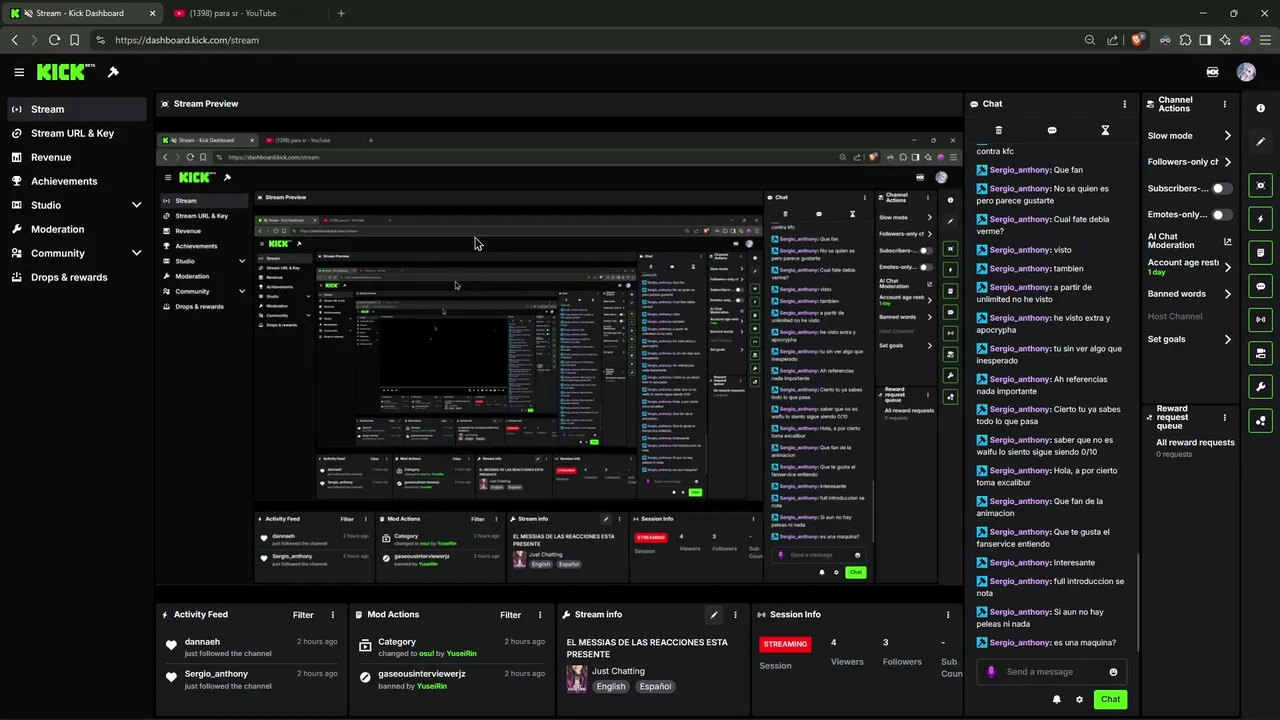
Task: Open Mod Actions three-dot menu
Action: pos(540,615)
